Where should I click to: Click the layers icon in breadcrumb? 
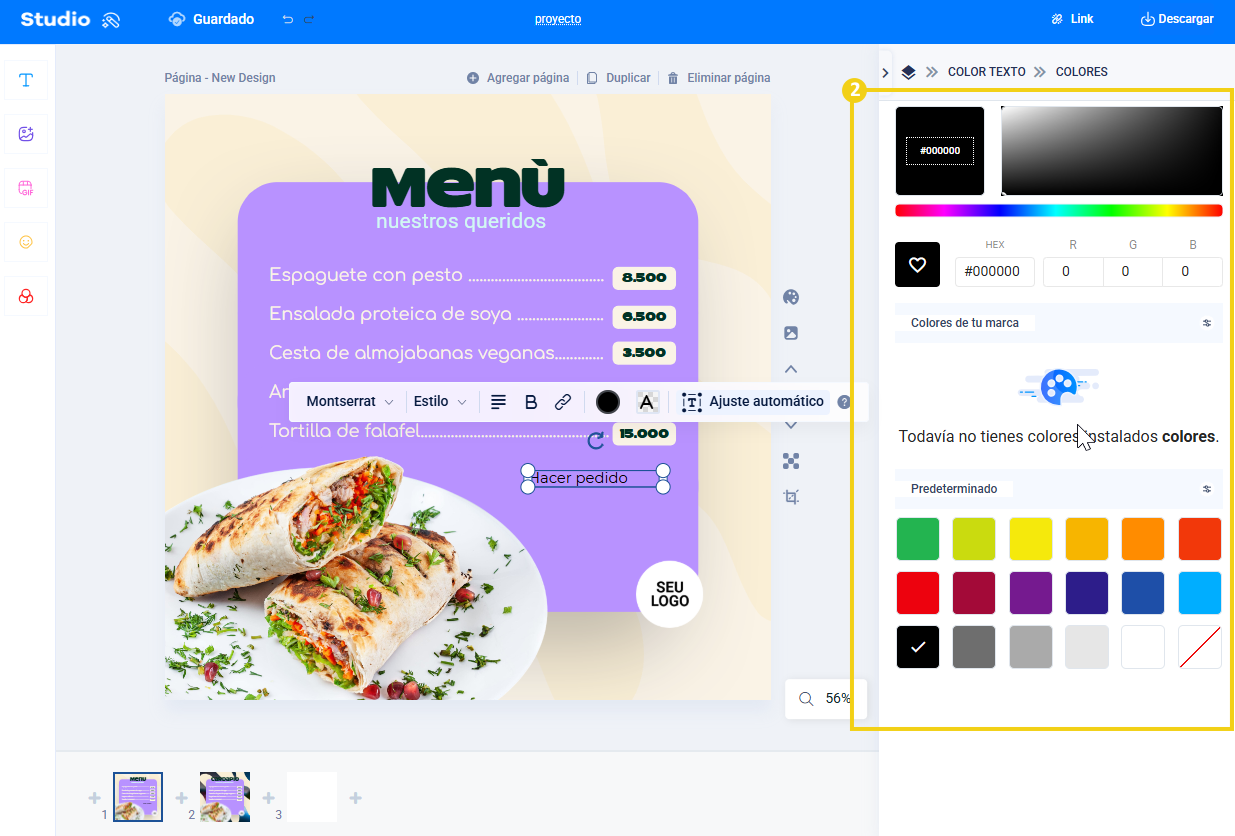(x=908, y=72)
